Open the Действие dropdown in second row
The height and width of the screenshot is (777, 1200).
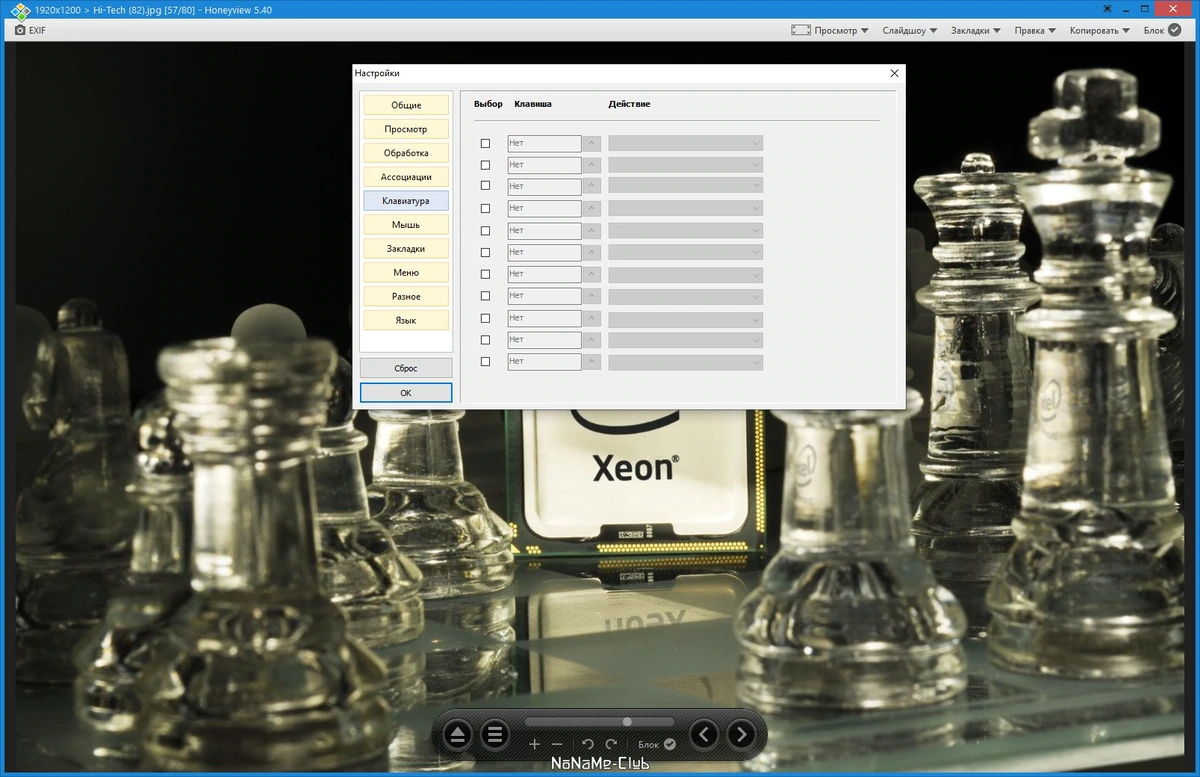tap(685, 165)
